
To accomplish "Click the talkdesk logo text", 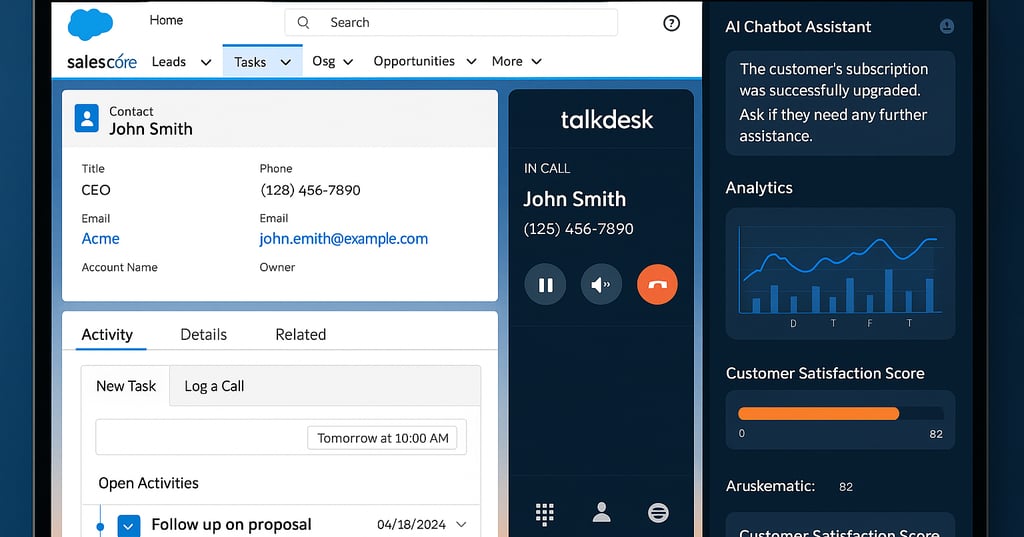I will pos(607,120).
